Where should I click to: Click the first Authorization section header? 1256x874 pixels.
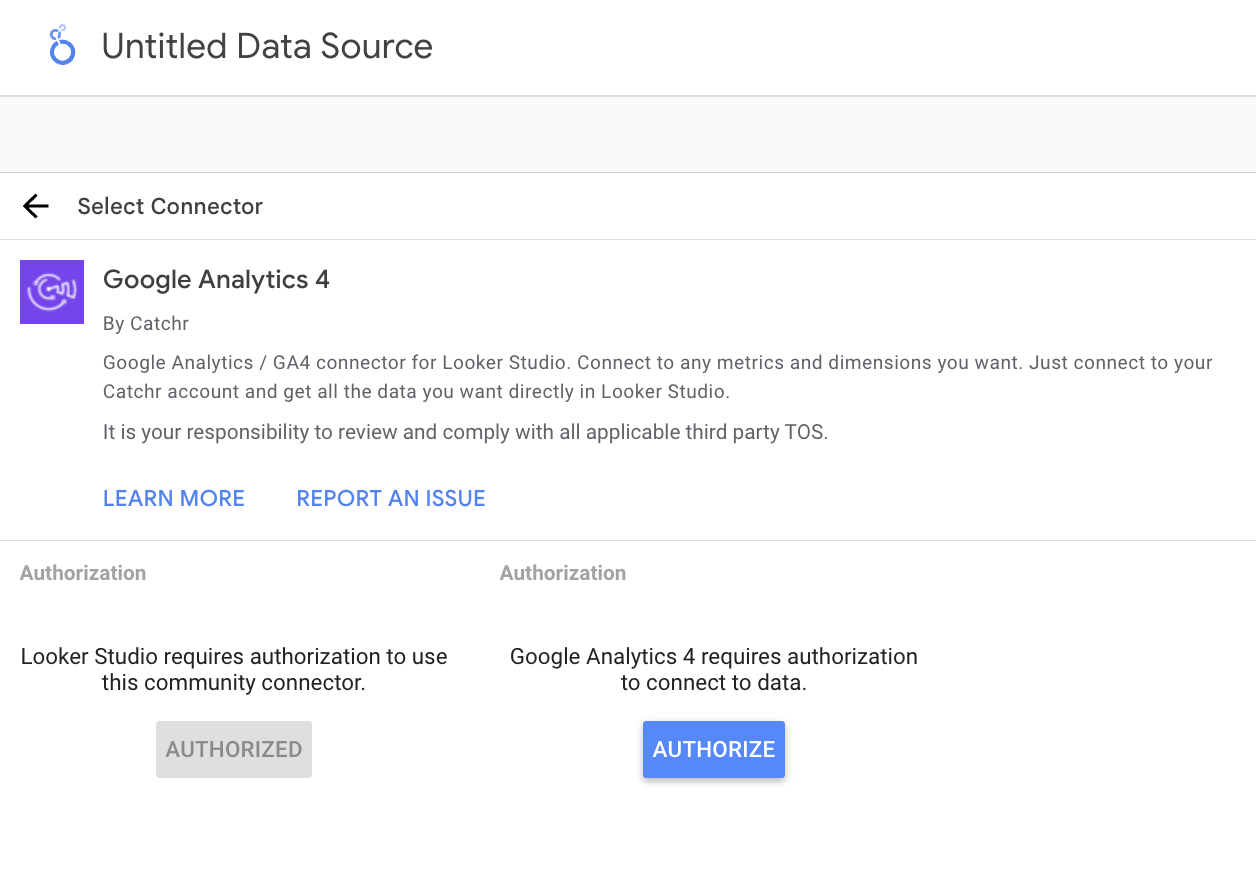point(83,573)
